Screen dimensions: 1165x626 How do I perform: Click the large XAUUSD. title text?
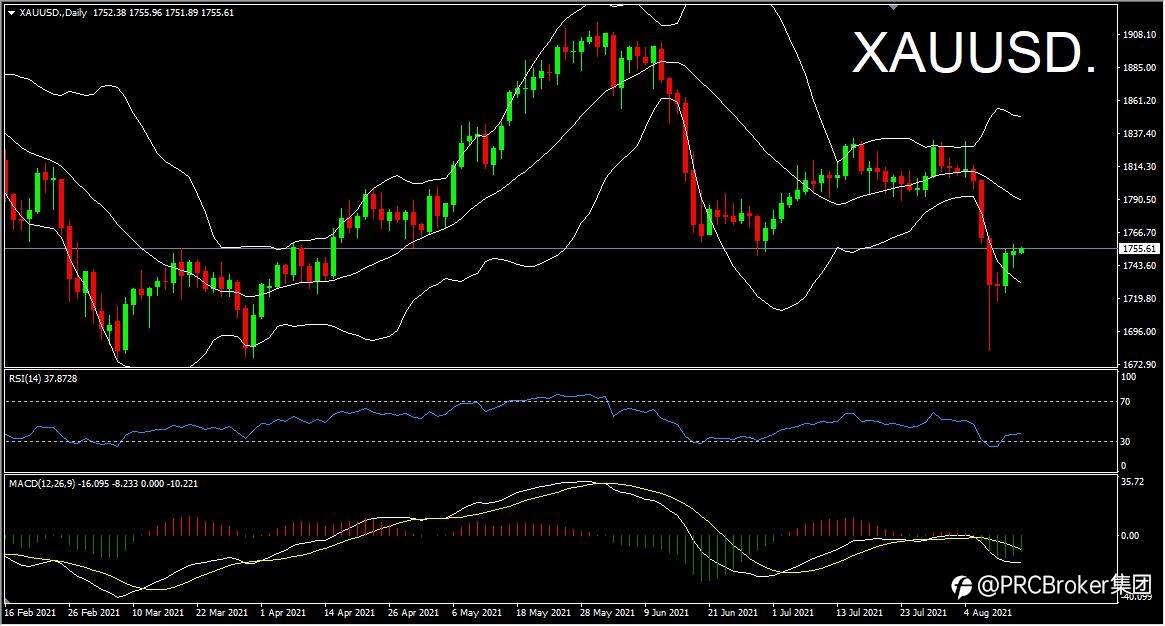(974, 53)
